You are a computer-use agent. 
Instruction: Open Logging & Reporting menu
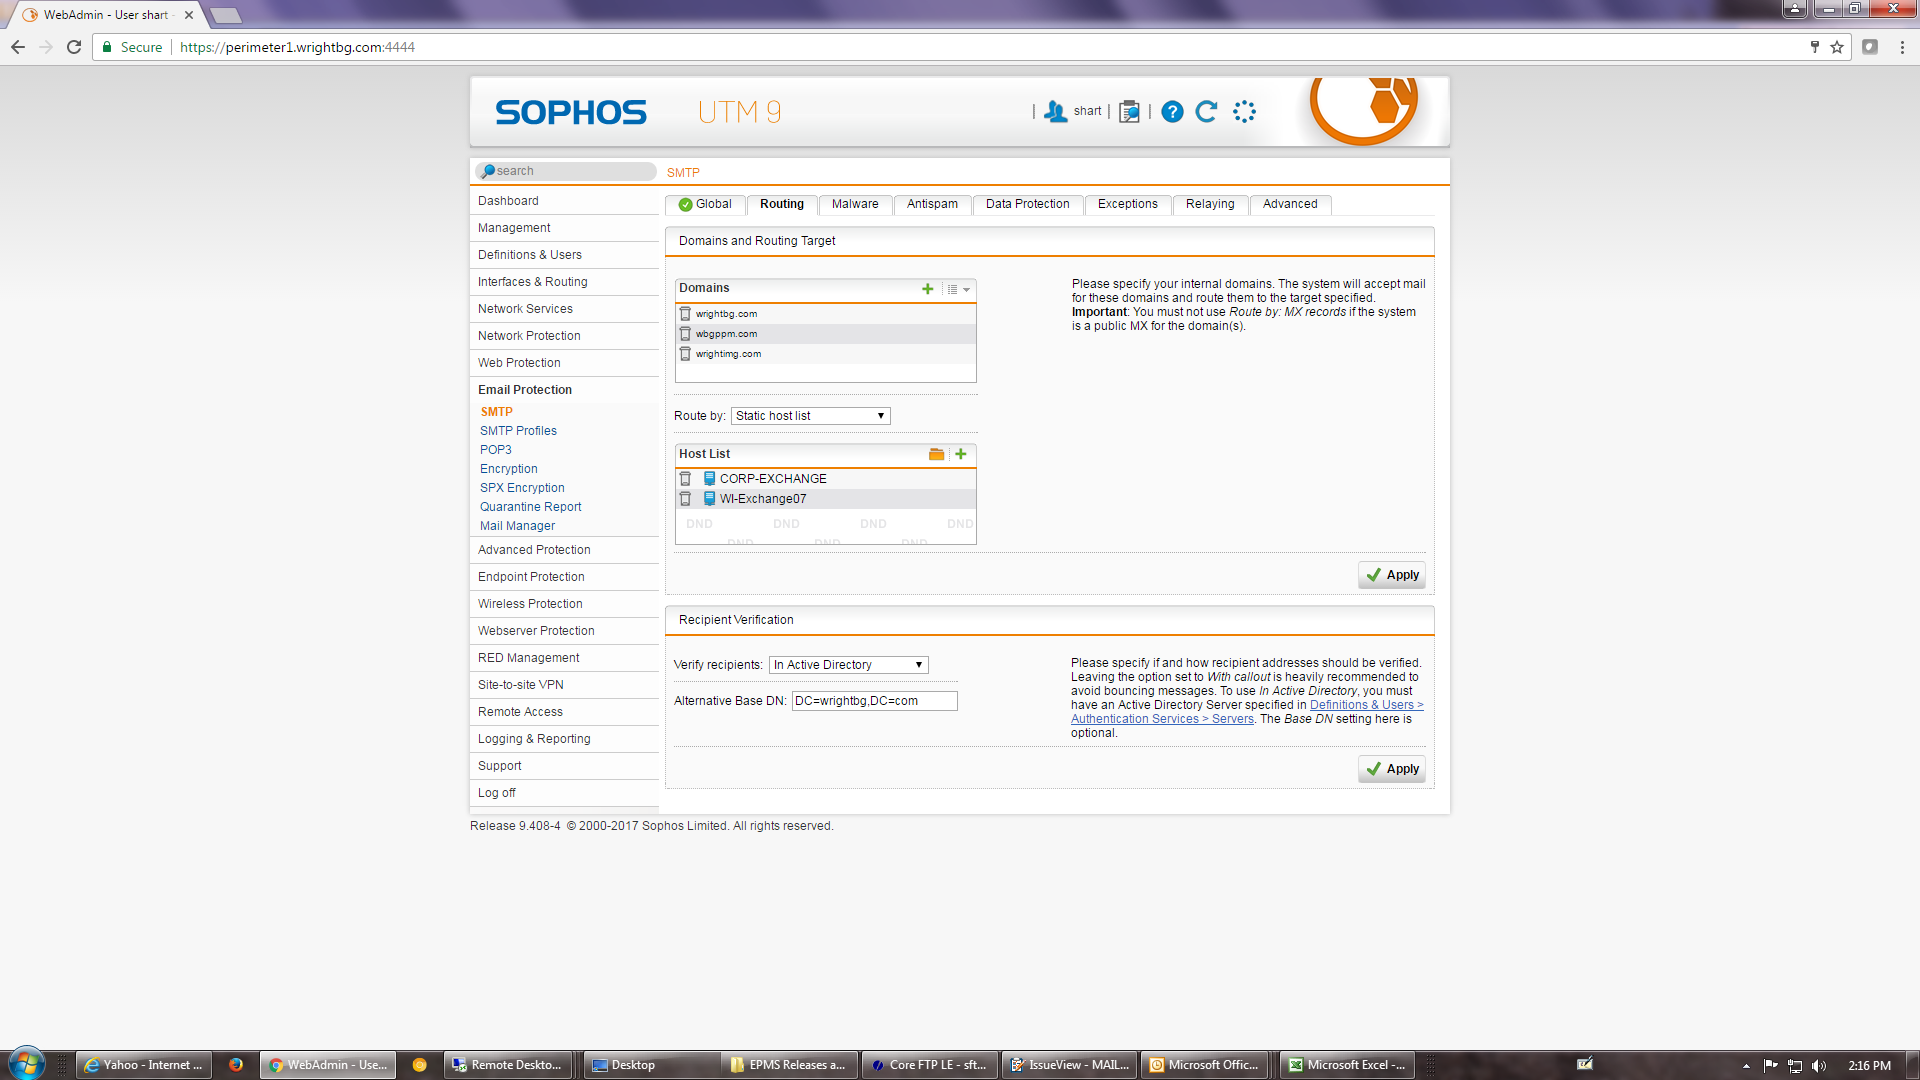click(x=565, y=739)
